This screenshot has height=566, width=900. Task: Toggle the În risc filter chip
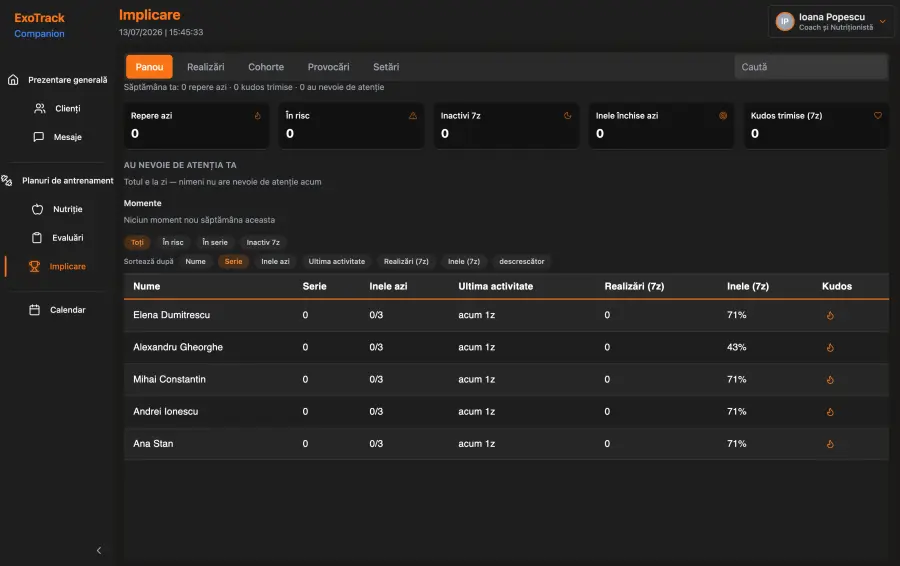173,243
